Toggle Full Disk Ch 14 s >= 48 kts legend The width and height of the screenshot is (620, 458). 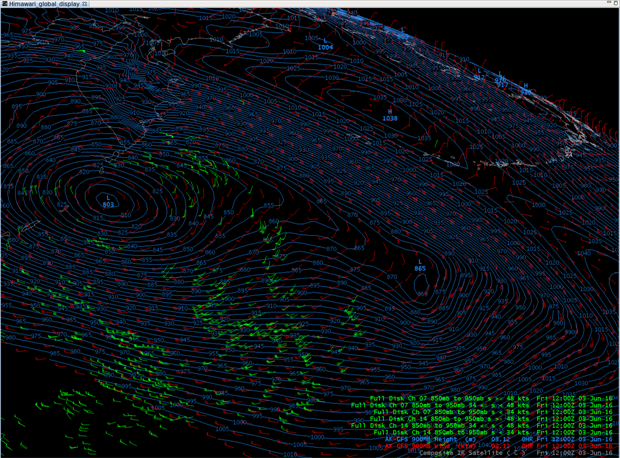(x=491, y=418)
